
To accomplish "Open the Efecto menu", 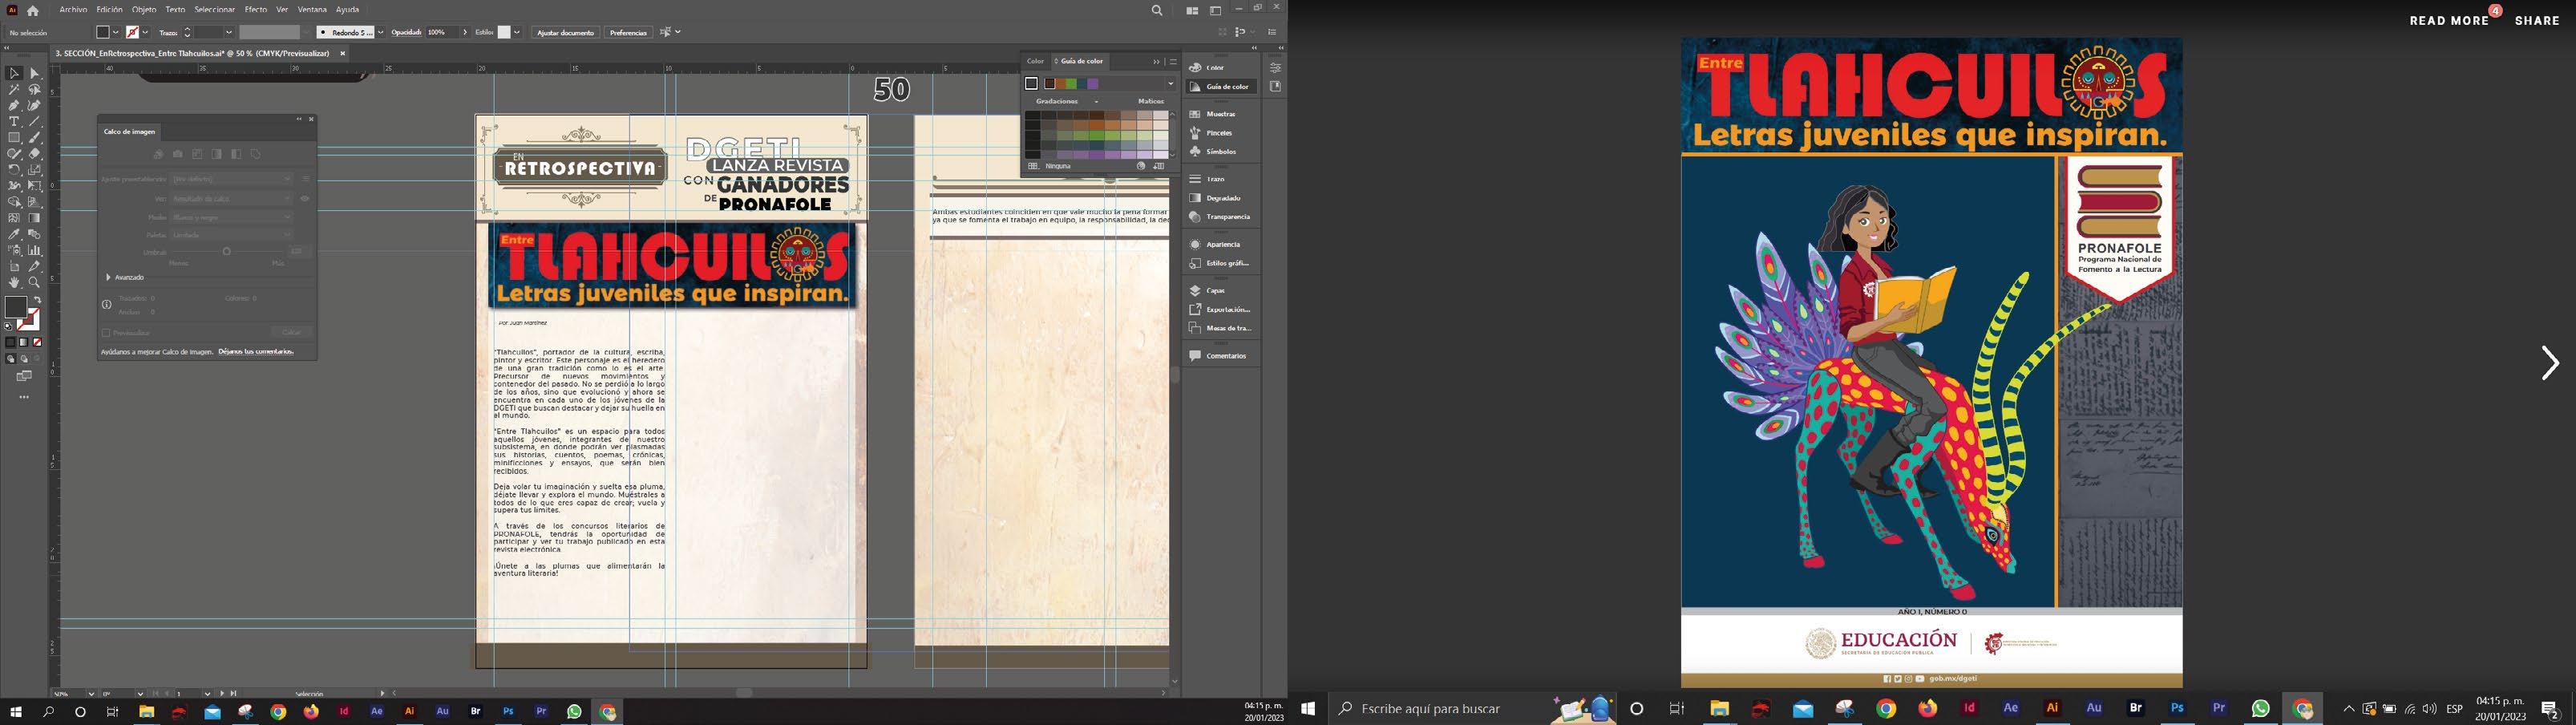I will point(256,10).
